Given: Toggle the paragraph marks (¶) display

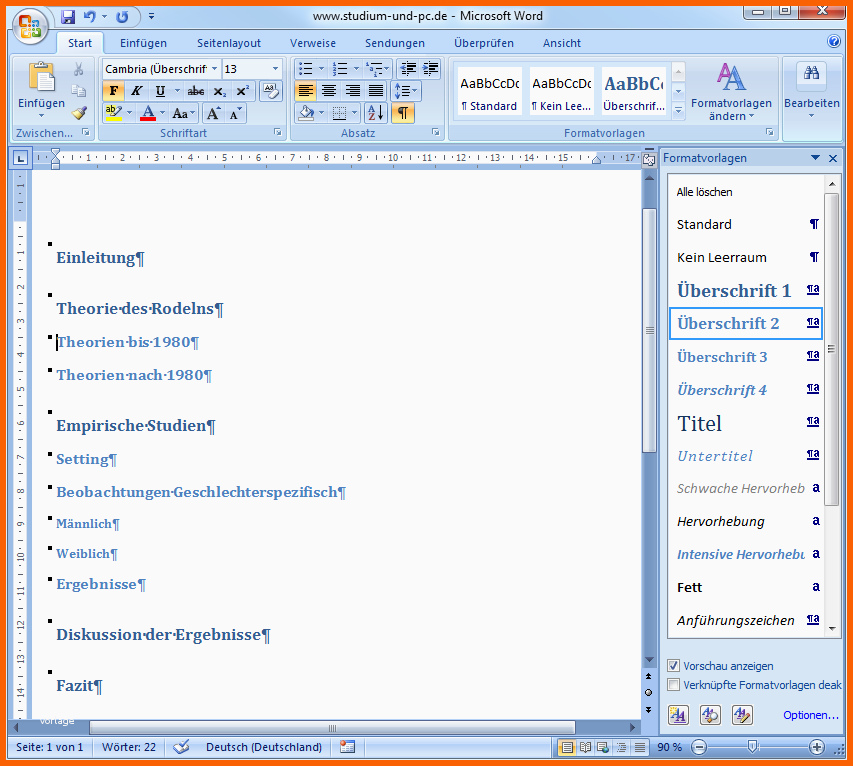Looking at the screenshot, I should [x=403, y=113].
